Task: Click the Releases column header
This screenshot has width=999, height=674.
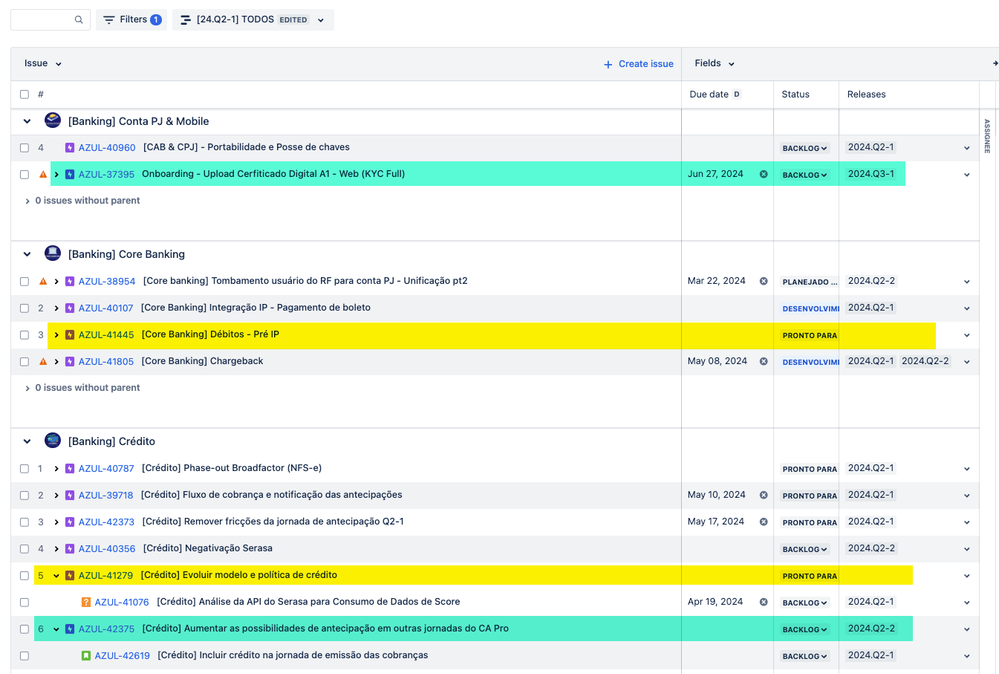Action: [x=866, y=94]
